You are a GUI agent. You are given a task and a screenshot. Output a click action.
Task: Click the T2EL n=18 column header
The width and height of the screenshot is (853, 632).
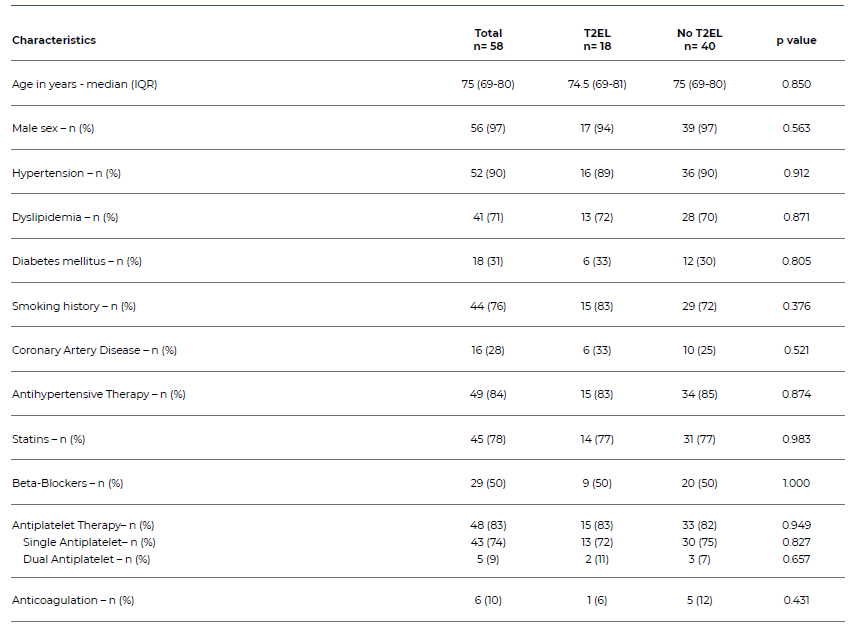tap(597, 40)
